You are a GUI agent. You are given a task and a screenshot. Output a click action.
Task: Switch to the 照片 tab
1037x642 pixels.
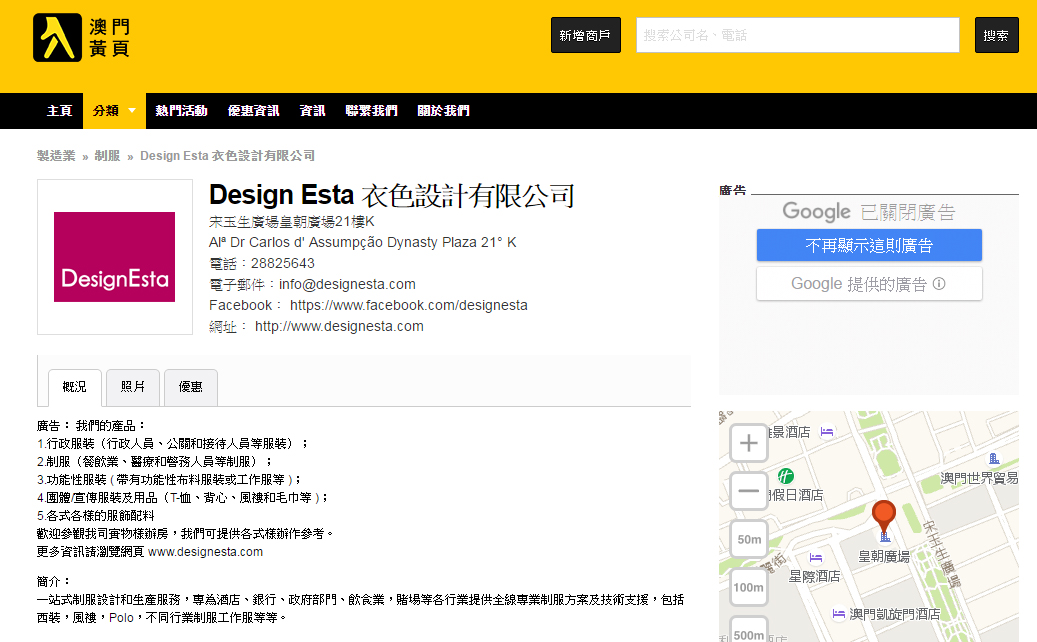pos(133,387)
